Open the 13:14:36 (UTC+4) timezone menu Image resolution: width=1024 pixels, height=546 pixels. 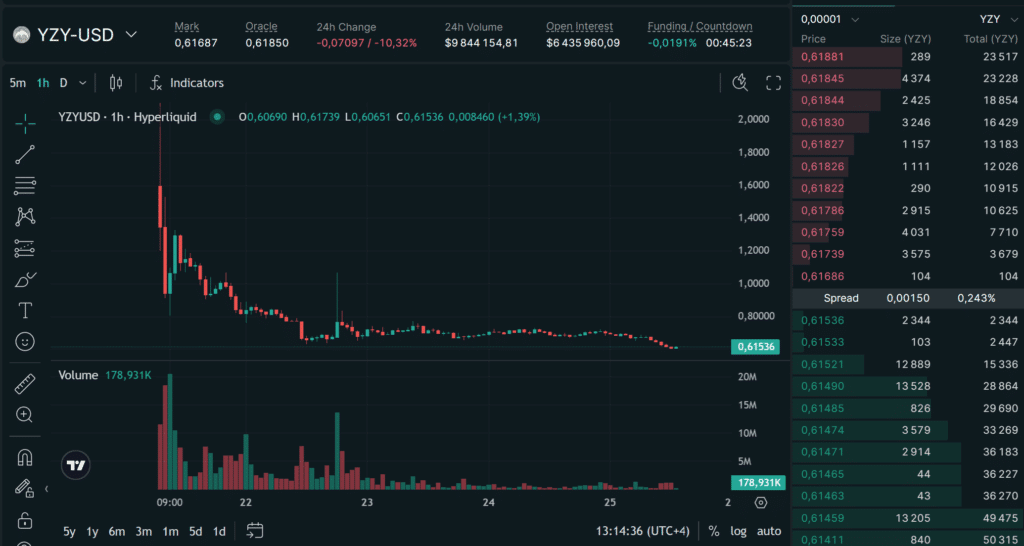(x=643, y=531)
